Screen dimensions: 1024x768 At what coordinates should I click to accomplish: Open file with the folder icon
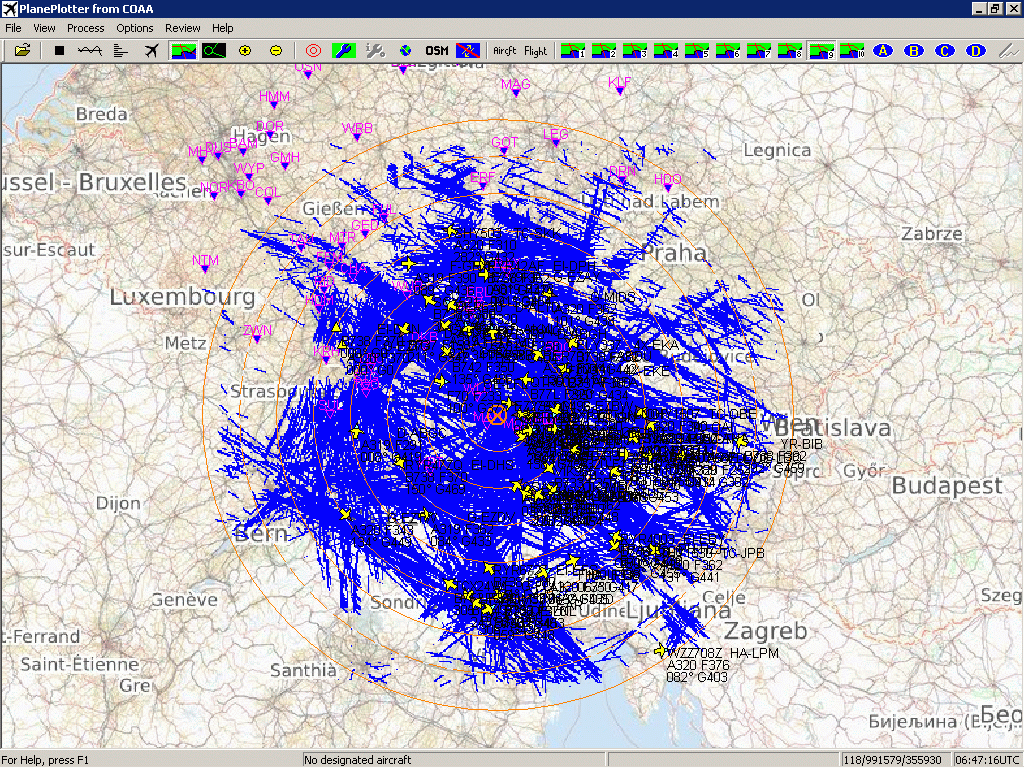coord(22,50)
